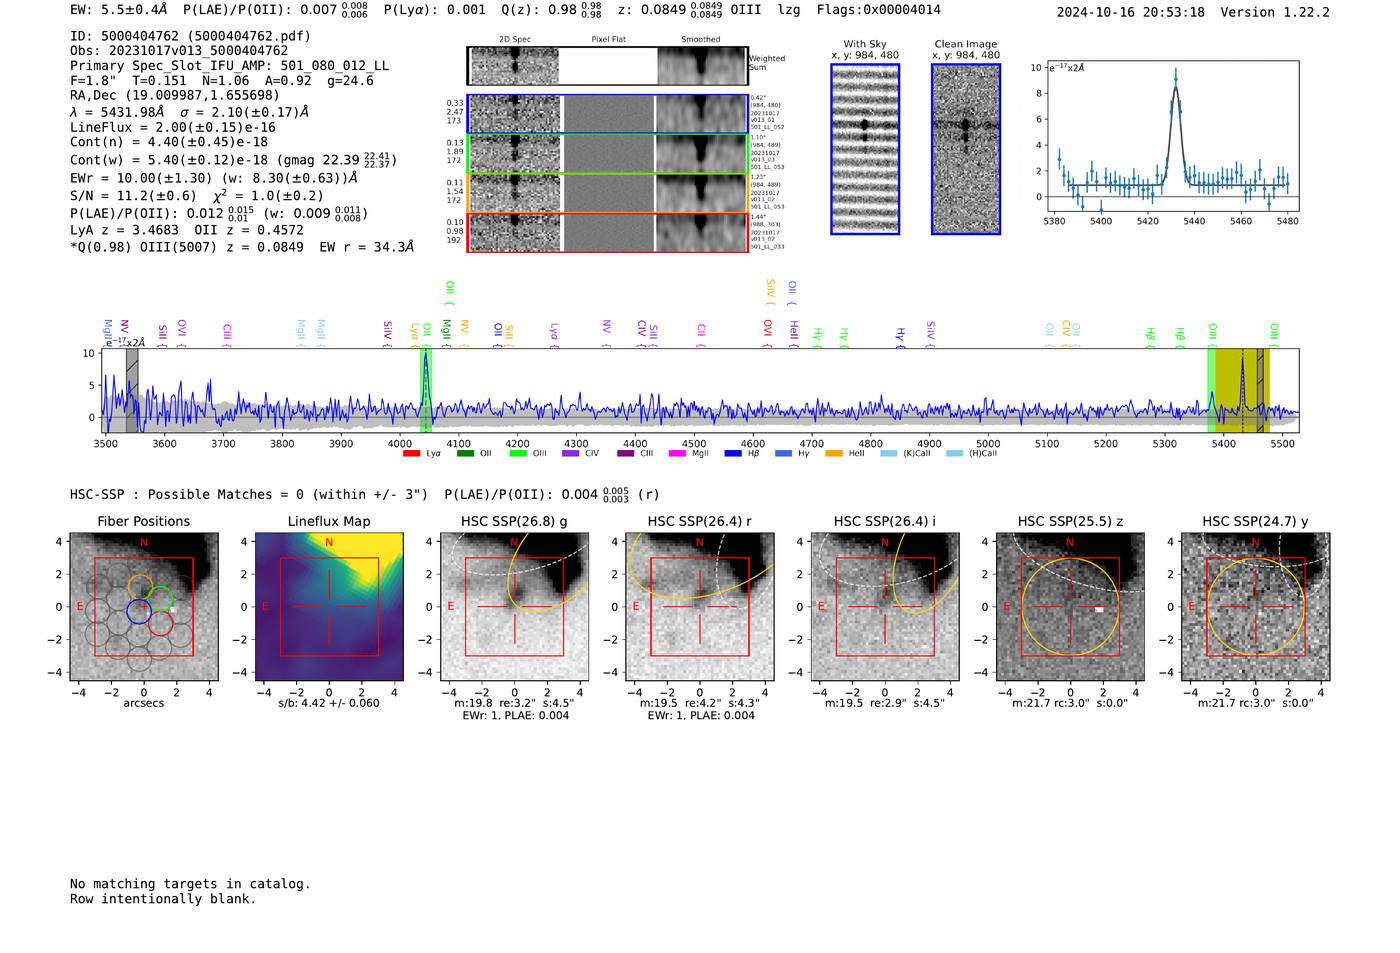Click the purple CIV legend swatch
The height and width of the screenshot is (953, 1400).
(570, 454)
